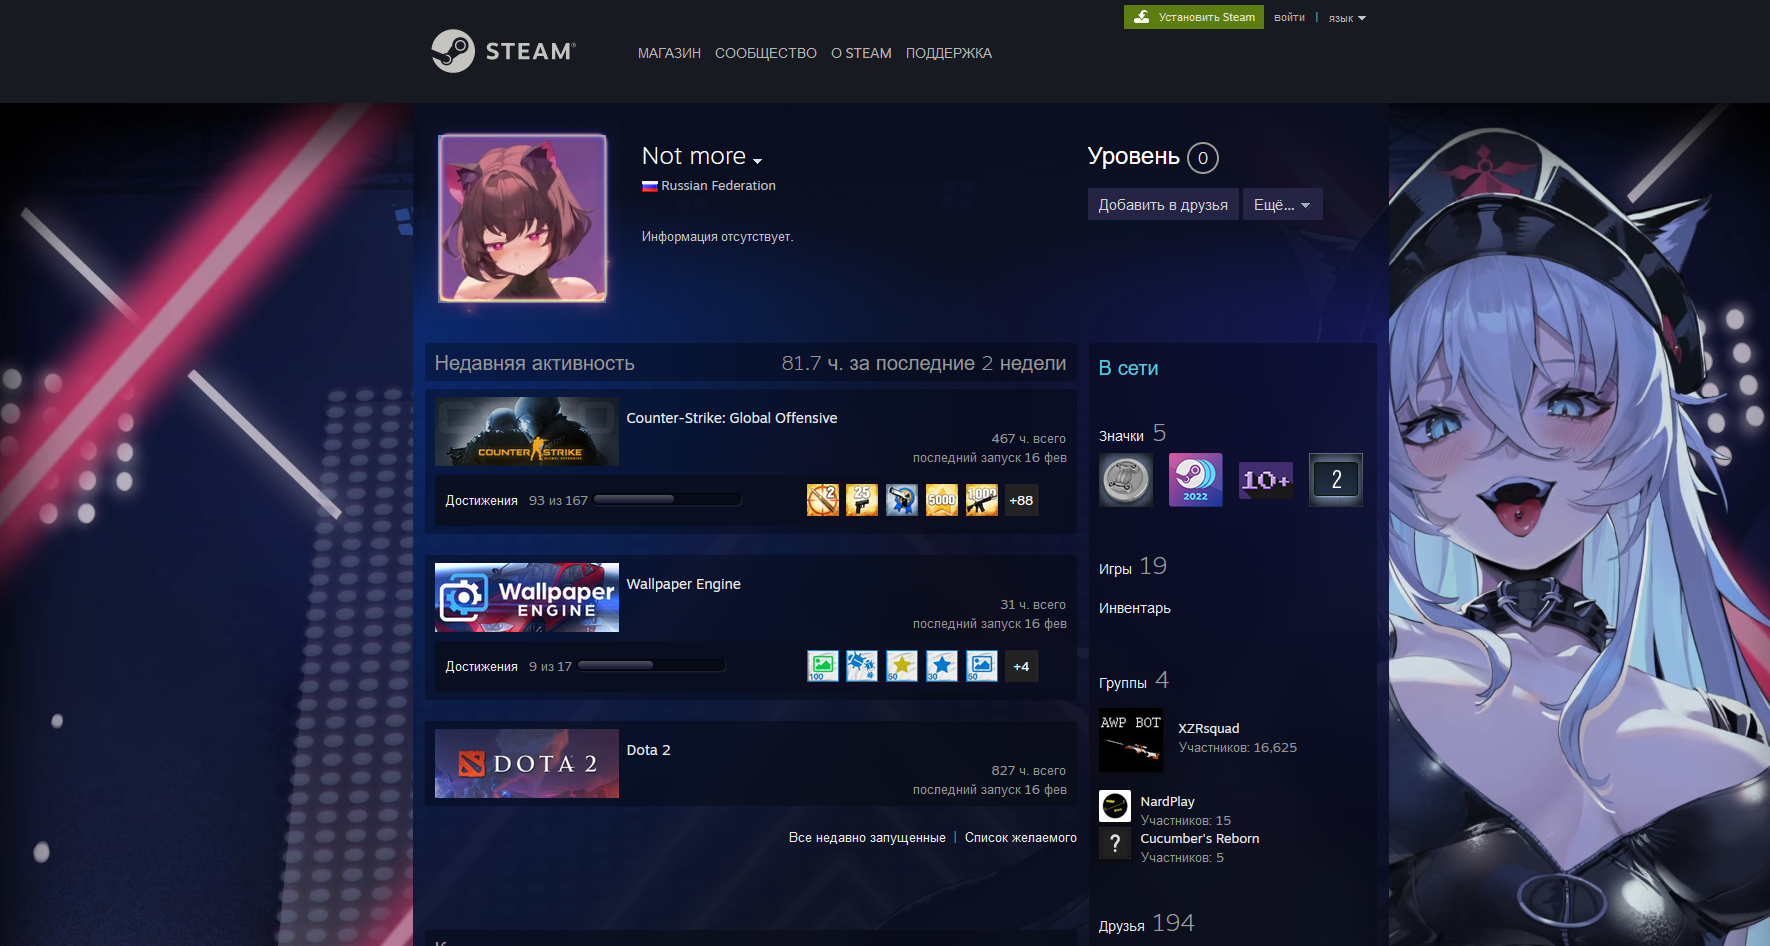Screen dimensions: 1770x946
Task: Open the Wallpaper Engine blue splash achievement
Action: pyautogui.click(x=862, y=666)
